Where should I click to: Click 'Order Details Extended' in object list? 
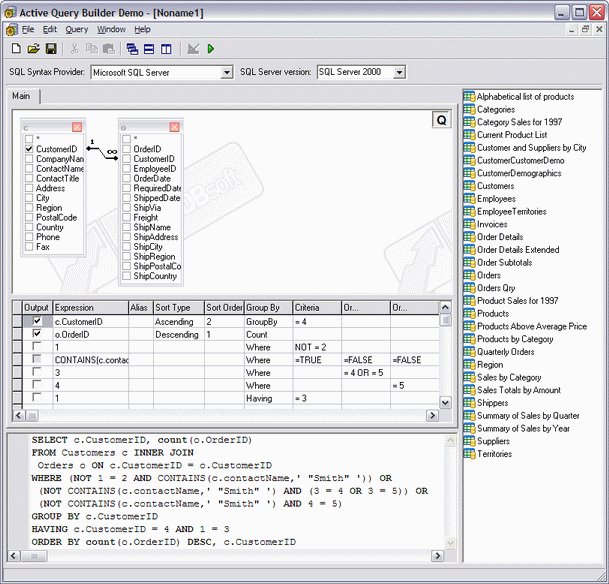coord(518,250)
